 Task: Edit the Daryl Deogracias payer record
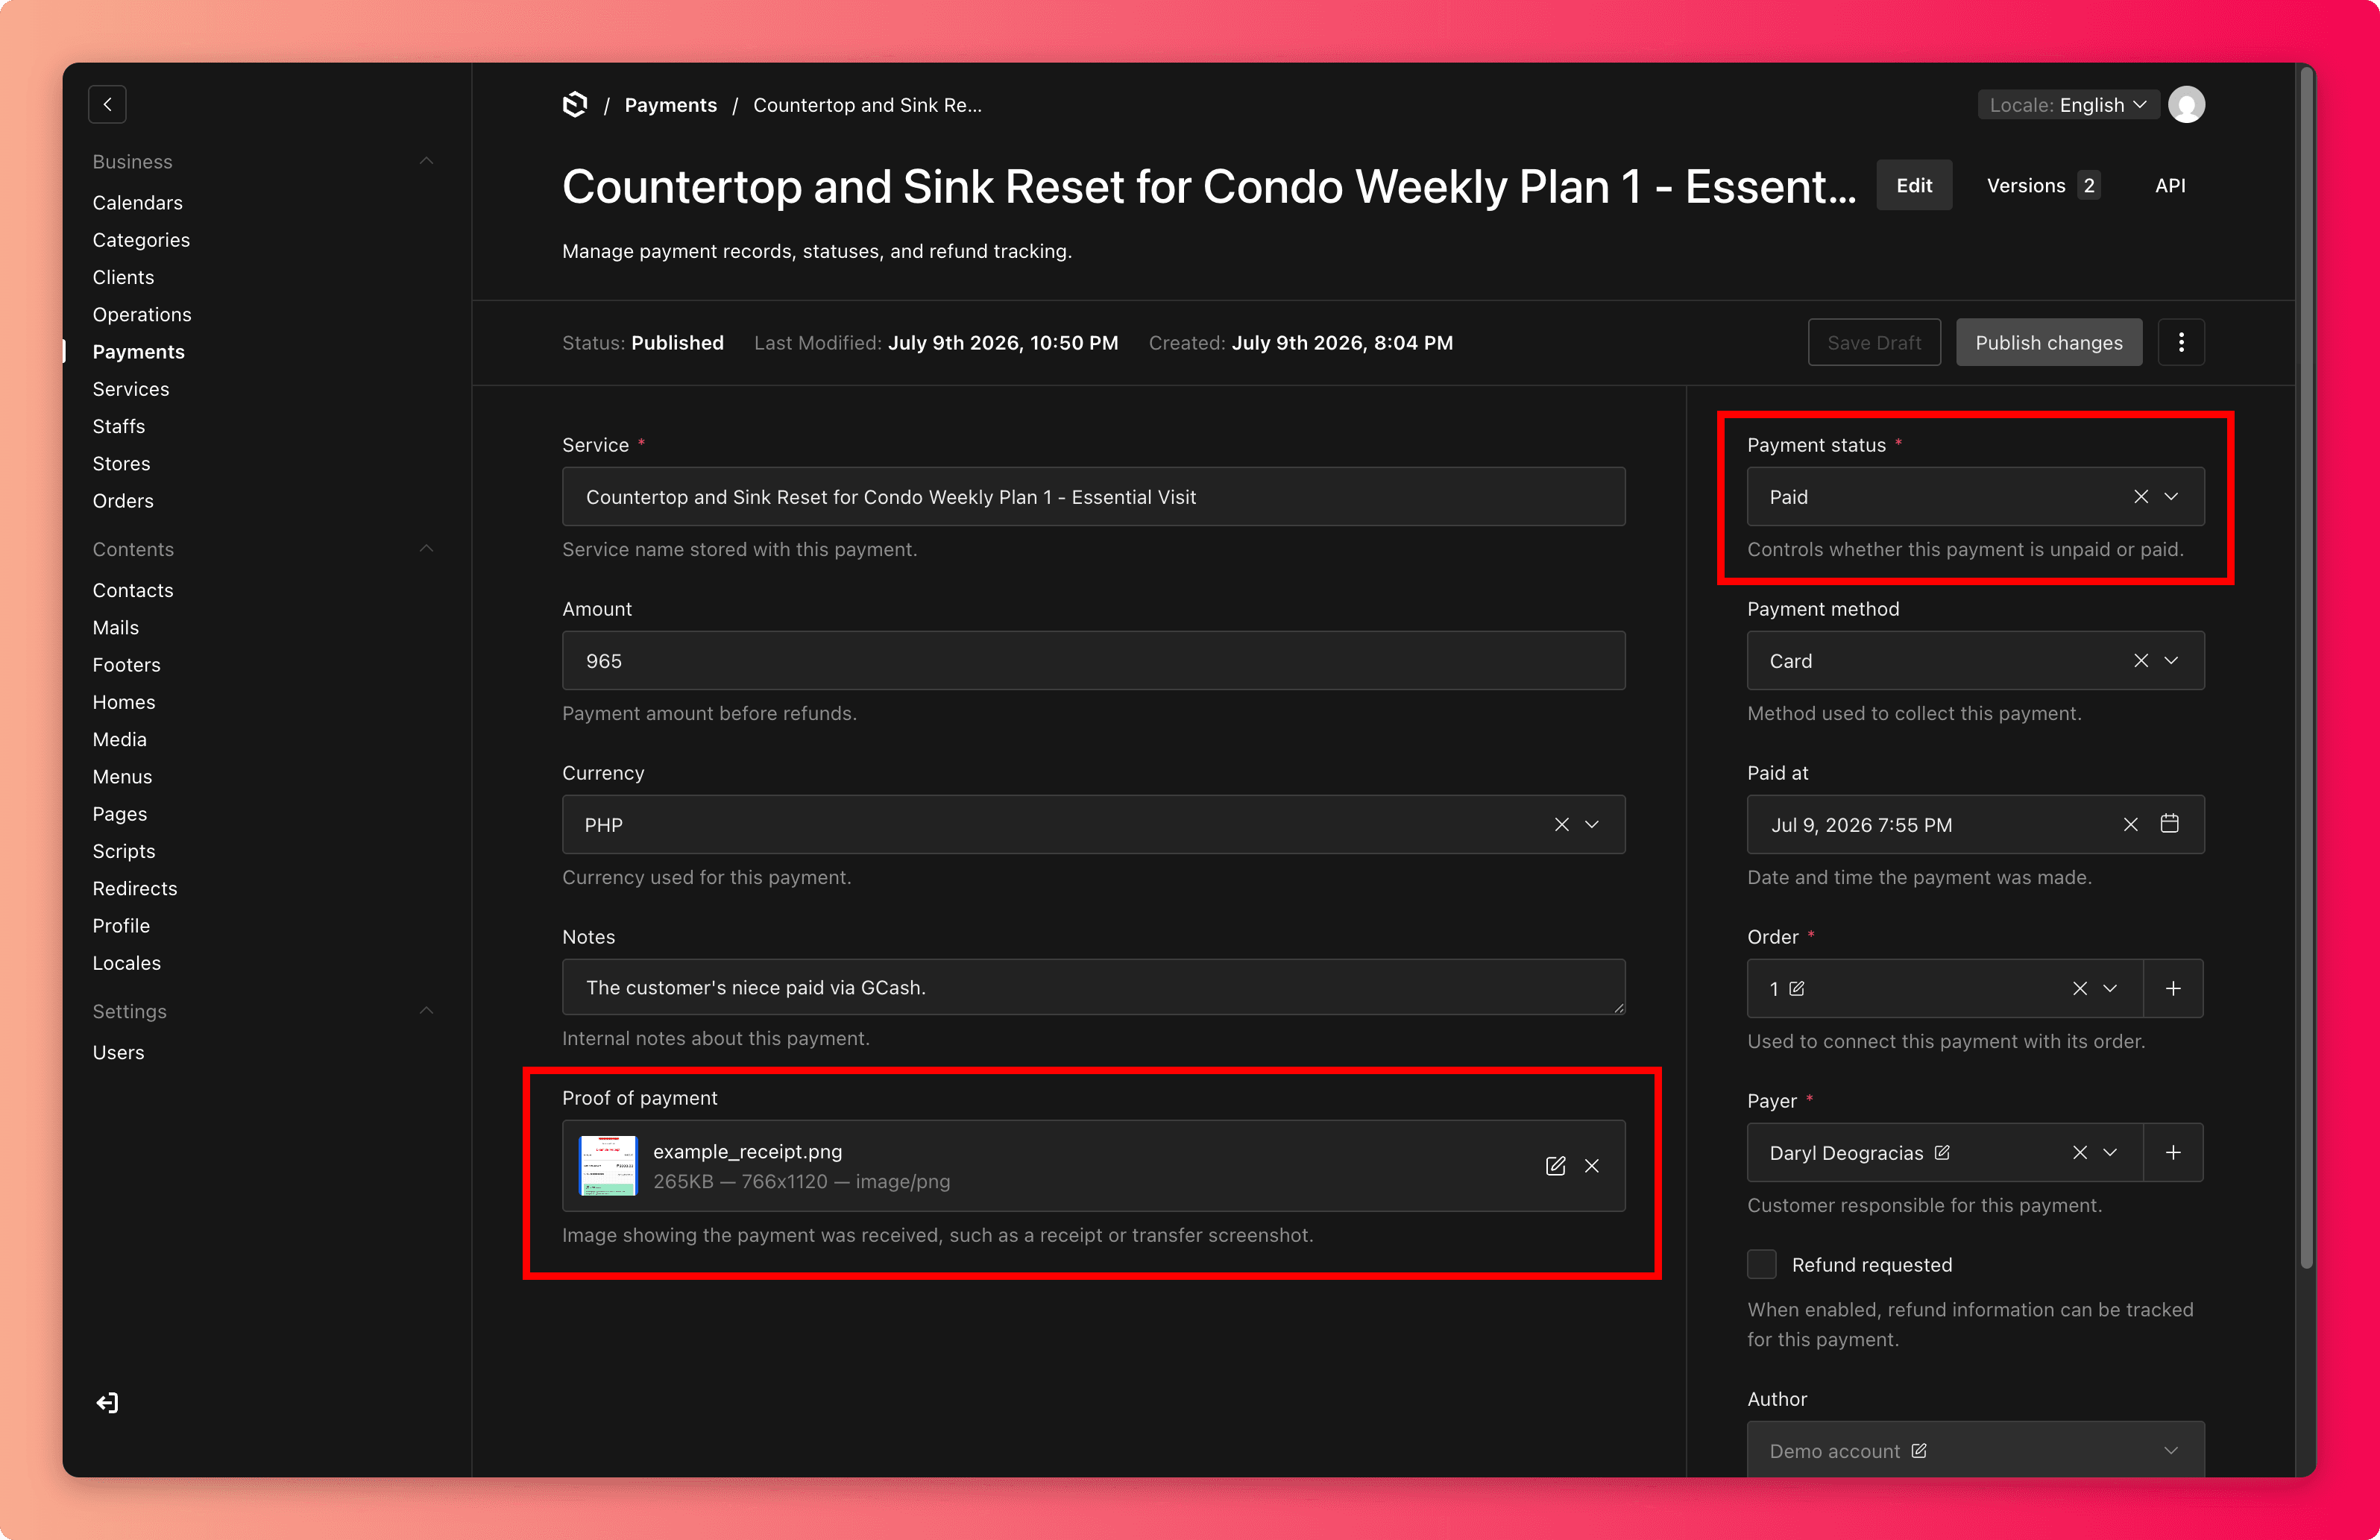coord(1942,1152)
